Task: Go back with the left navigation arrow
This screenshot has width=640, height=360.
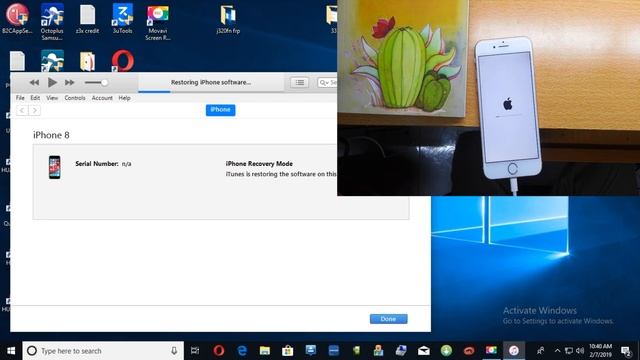Action: 22,110
